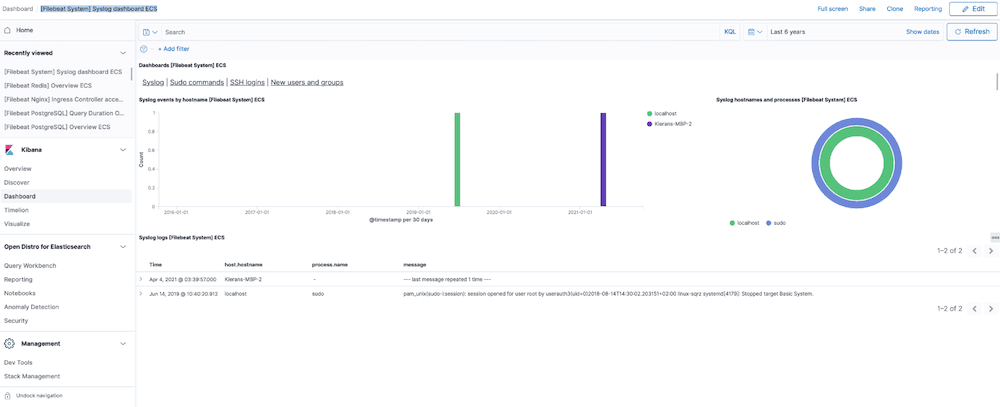Viewport: 1000px width, 407px height.
Task: Open Sudo commands dashboard link
Action: pyautogui.click(x=197, y=82)
